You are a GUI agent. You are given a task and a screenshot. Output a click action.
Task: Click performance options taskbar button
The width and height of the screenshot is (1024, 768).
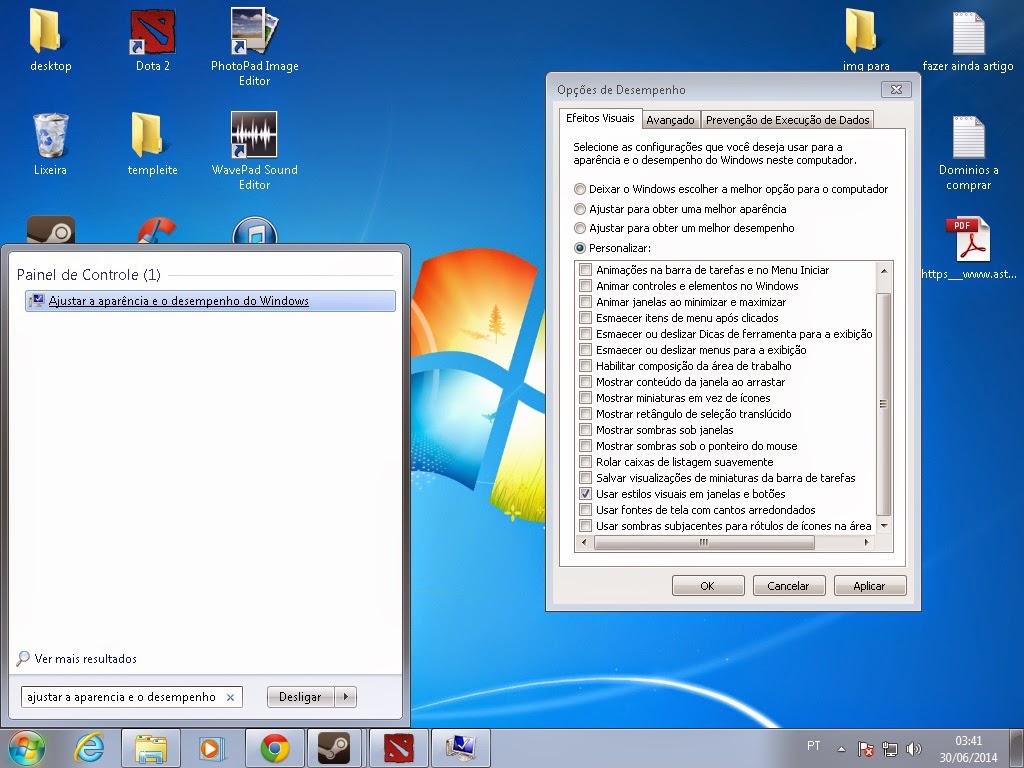tap(460, 748)
